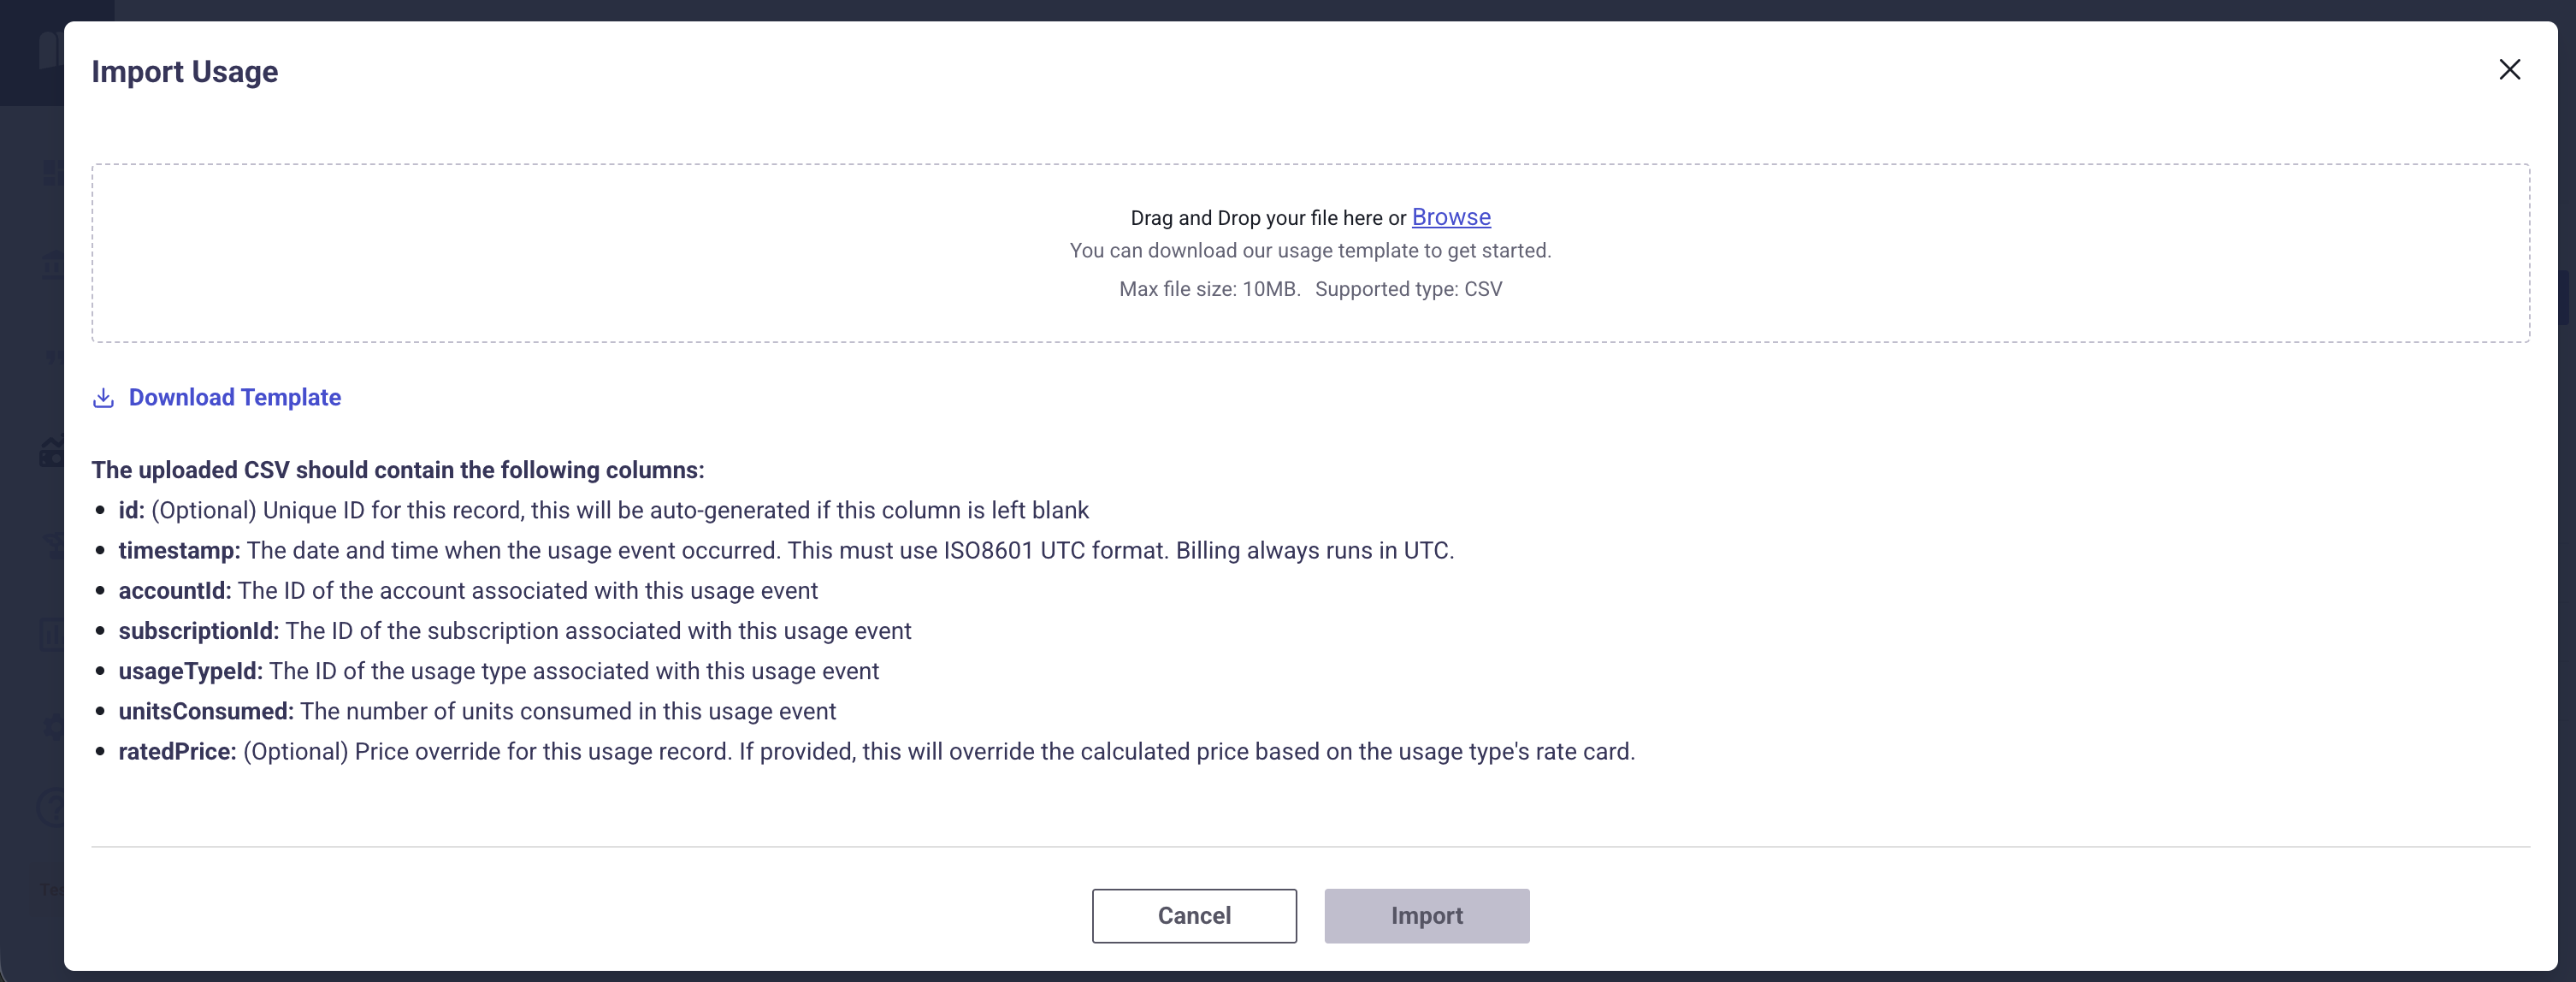
Task: Select the 'timestamp:' column label
Action: [x=179, y=551]
